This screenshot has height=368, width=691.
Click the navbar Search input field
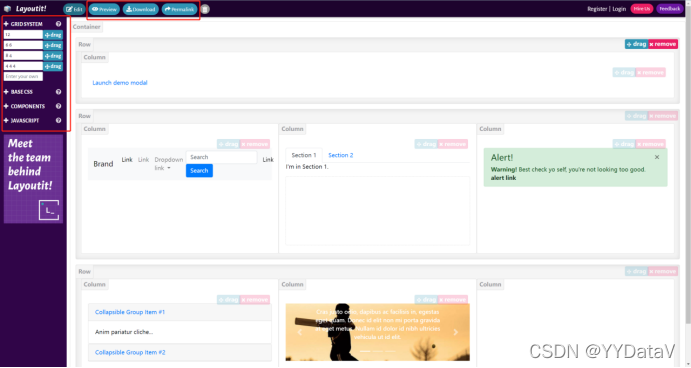point(221,157)
